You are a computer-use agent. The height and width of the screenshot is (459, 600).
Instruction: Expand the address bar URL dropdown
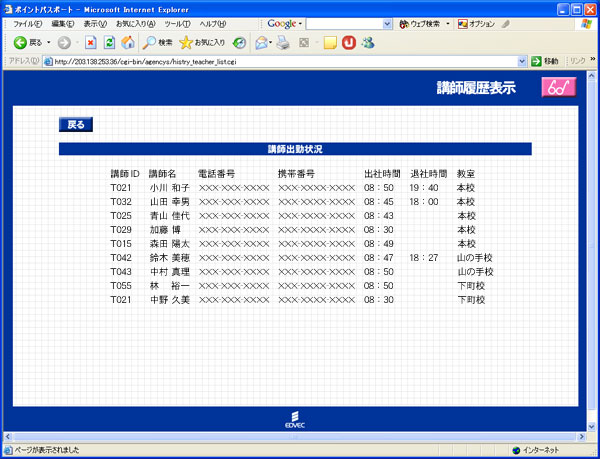click(x=523, y=61)
